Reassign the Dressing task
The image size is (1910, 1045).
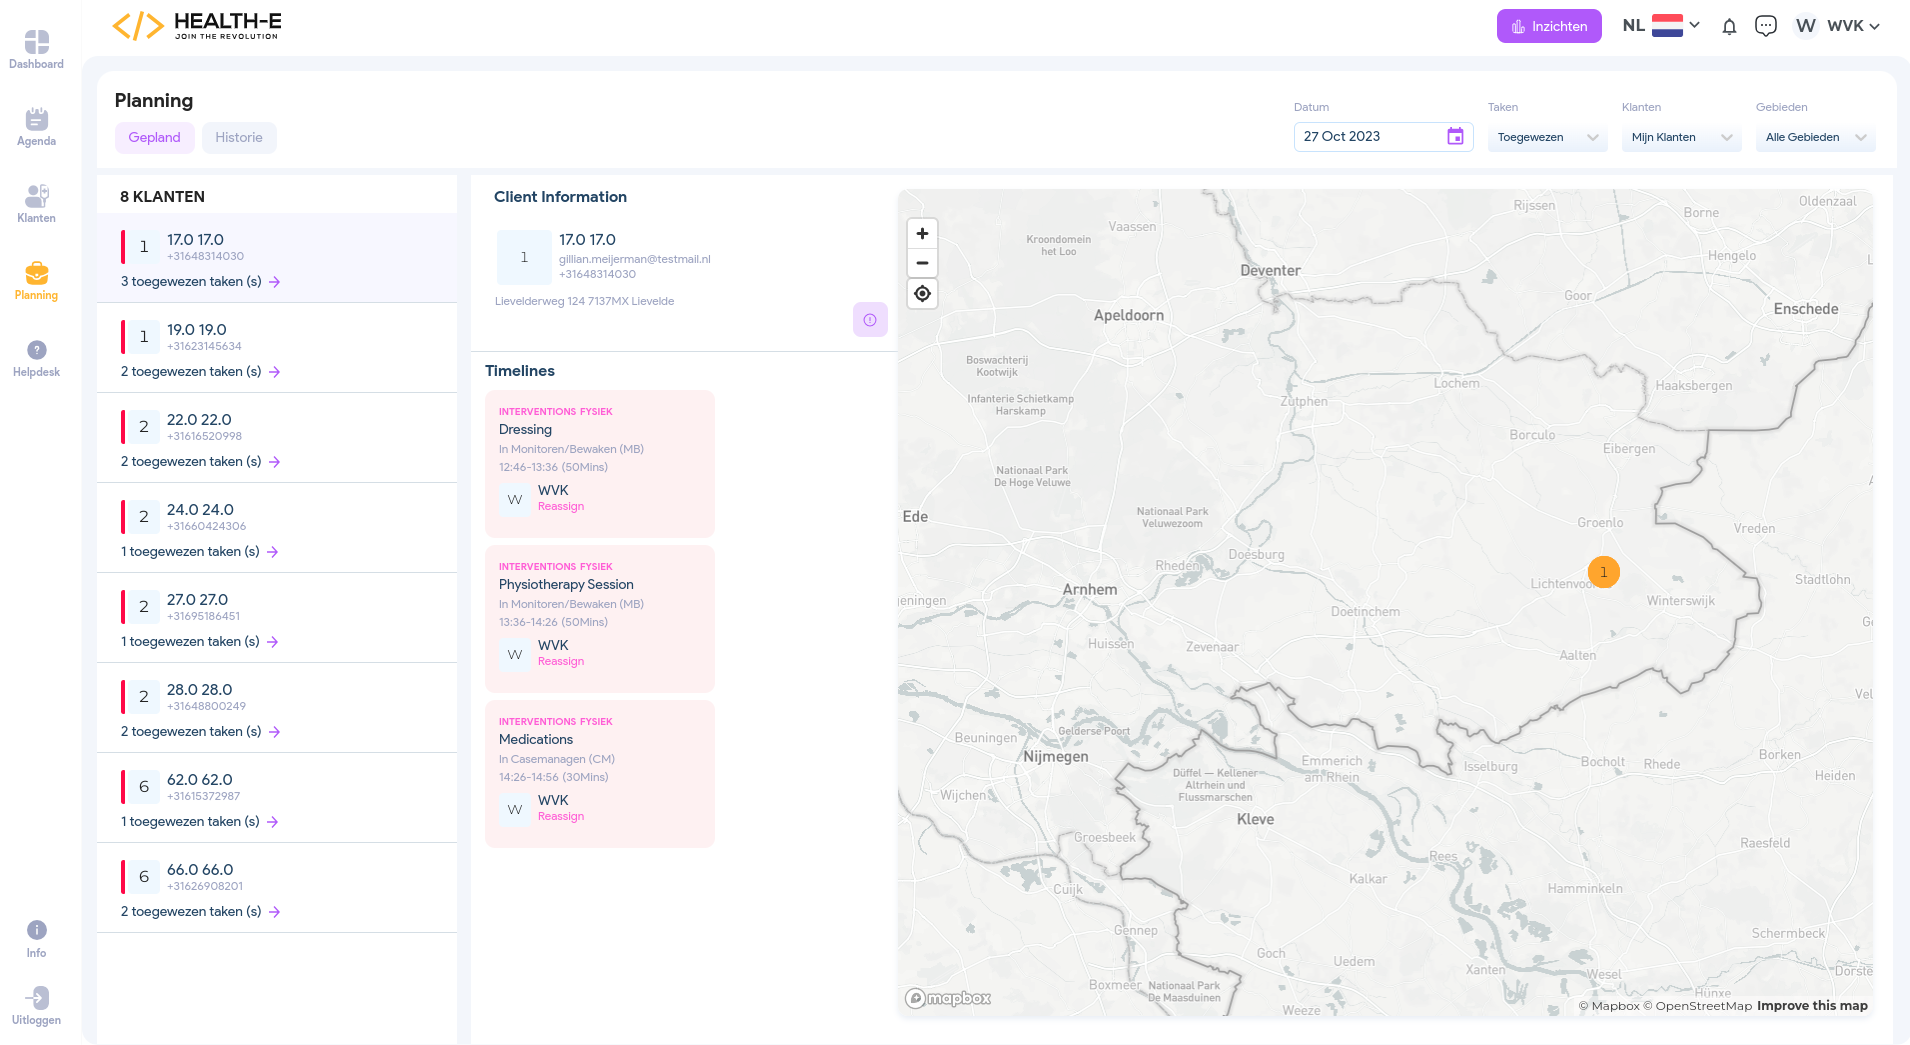[x=561, y=507]
